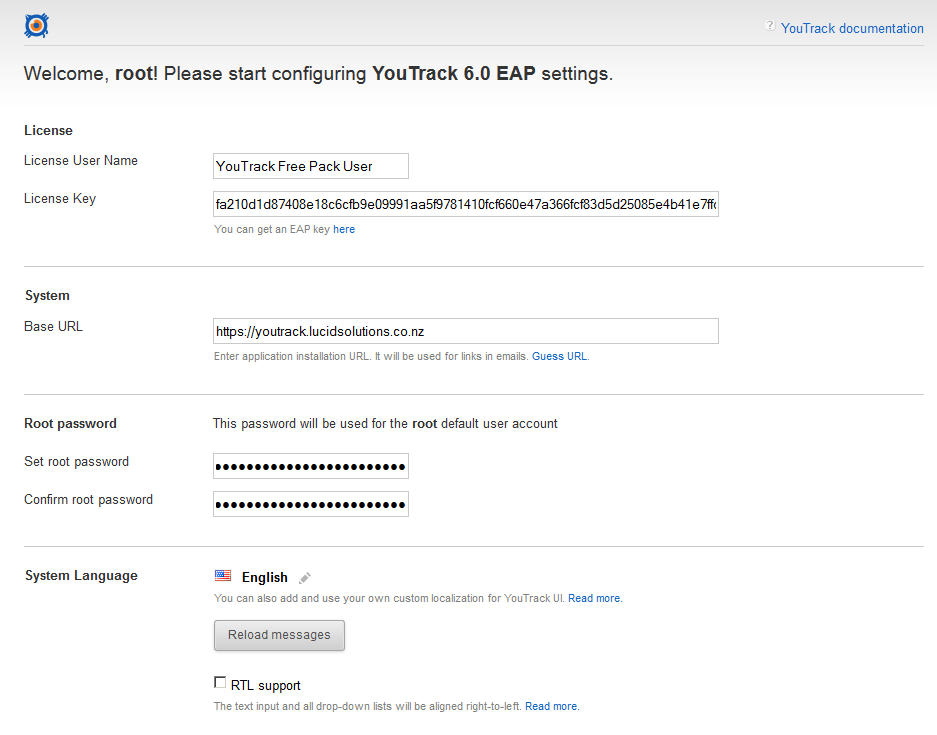The image size is (937, 735).
Task: Click the Guess URL link
Action: pos(559,356)
